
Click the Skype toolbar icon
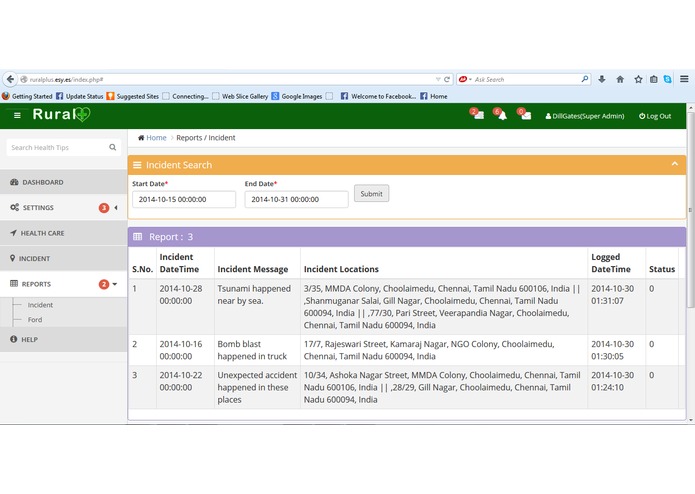point(668,79)
